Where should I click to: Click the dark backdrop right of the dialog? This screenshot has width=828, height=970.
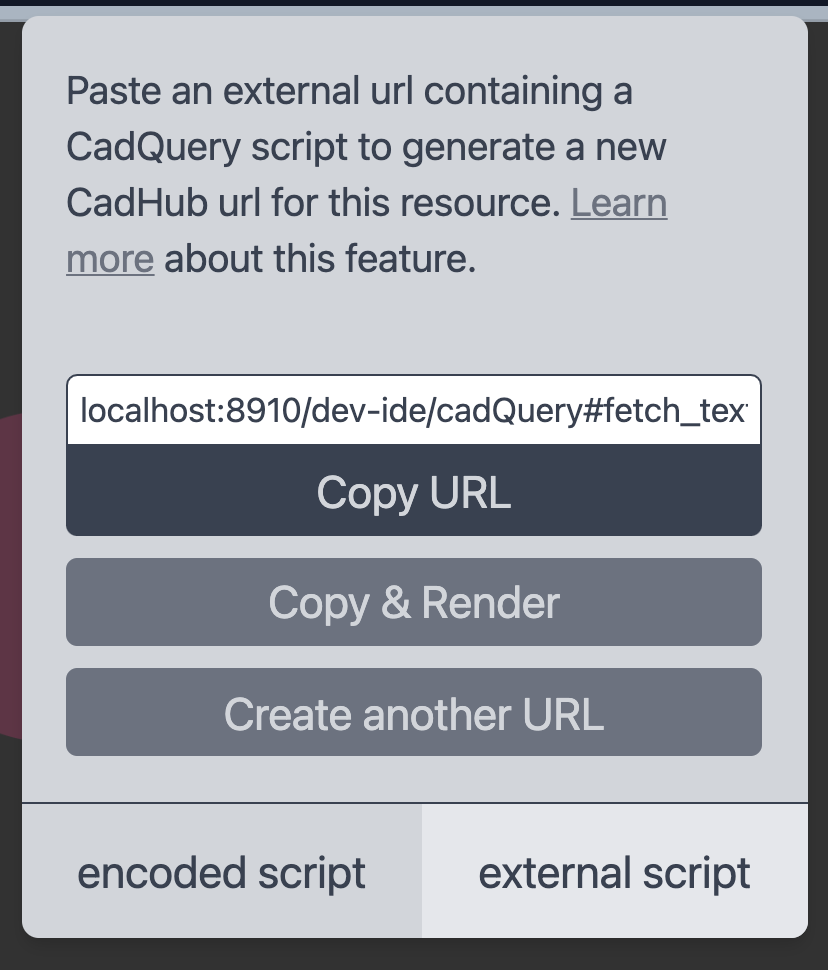[818, 500]
